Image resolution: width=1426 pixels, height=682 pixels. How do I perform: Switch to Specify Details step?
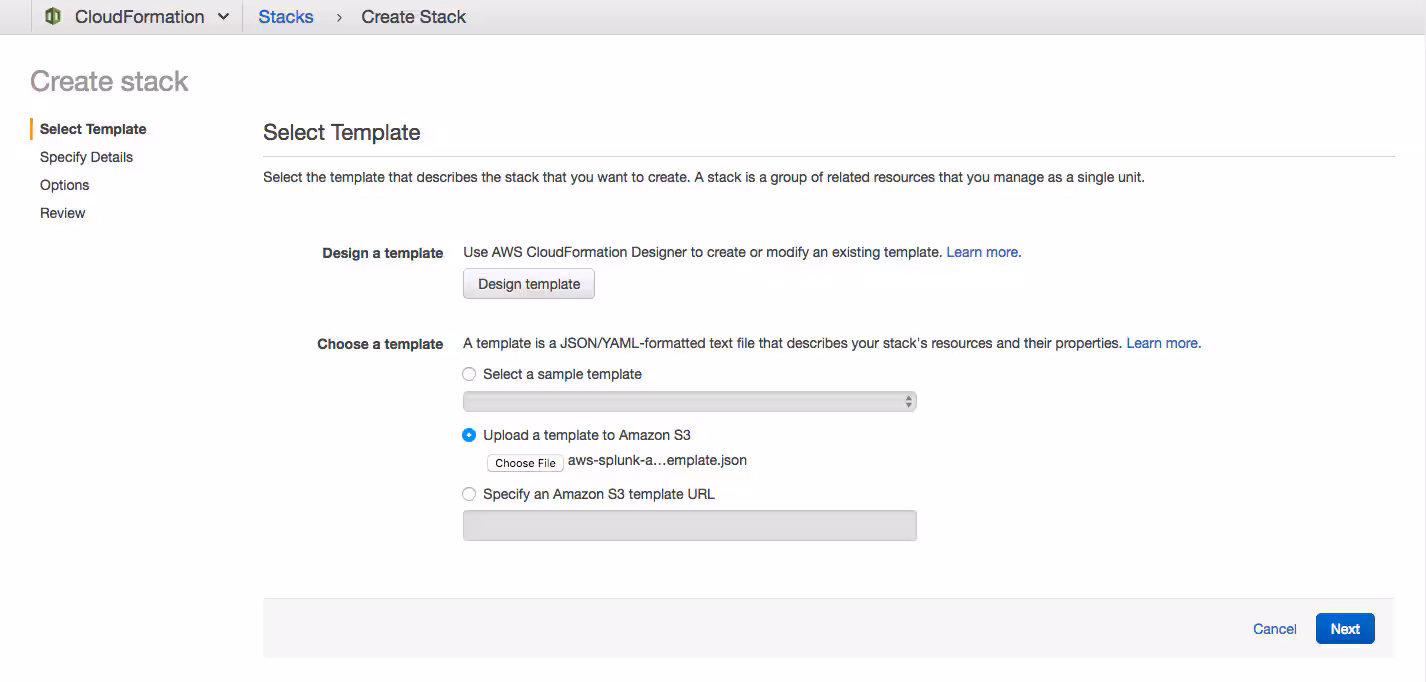tap(86, 157)
